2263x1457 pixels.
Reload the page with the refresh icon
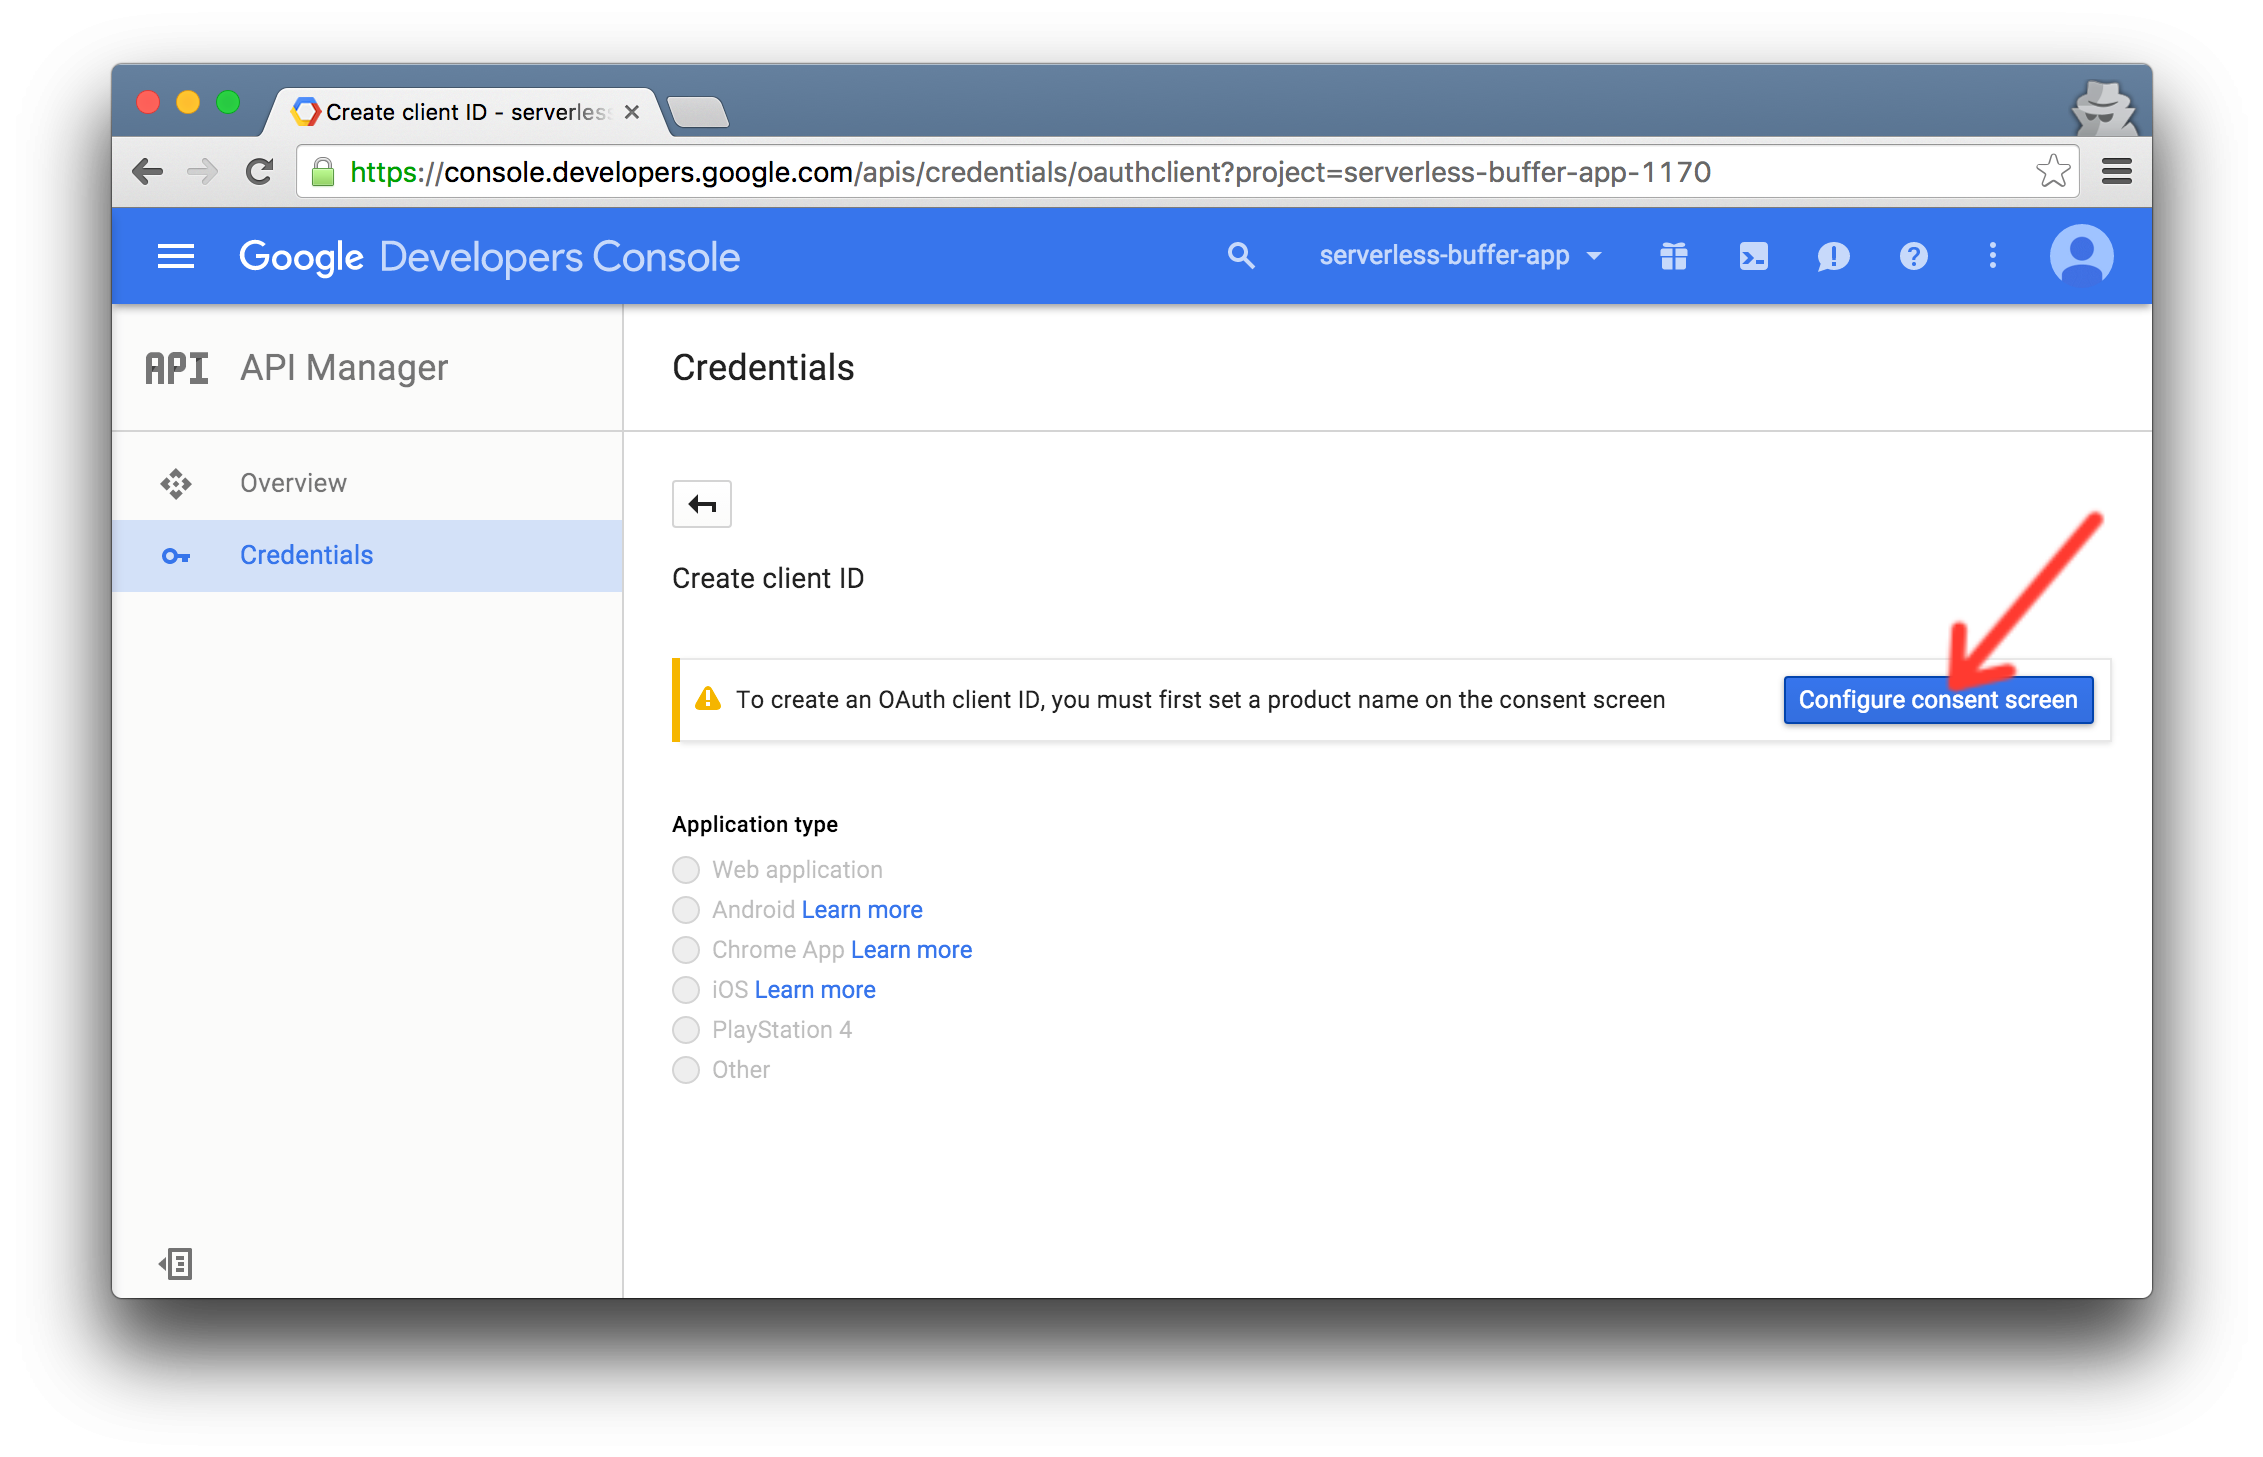pyautogui.click(x=260, y=172)
